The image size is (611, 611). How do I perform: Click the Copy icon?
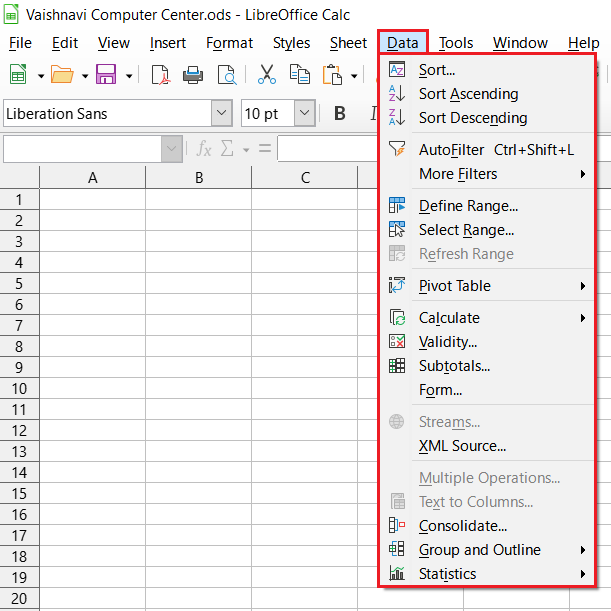click(x=299, y=74)
